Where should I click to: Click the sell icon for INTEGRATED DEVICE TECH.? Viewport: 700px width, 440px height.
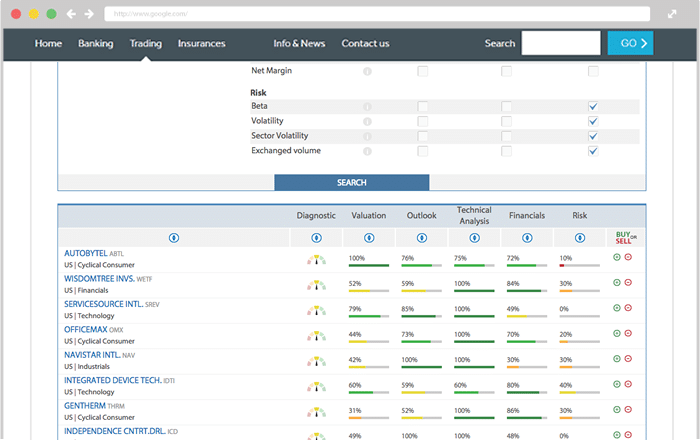click(628, 384)
